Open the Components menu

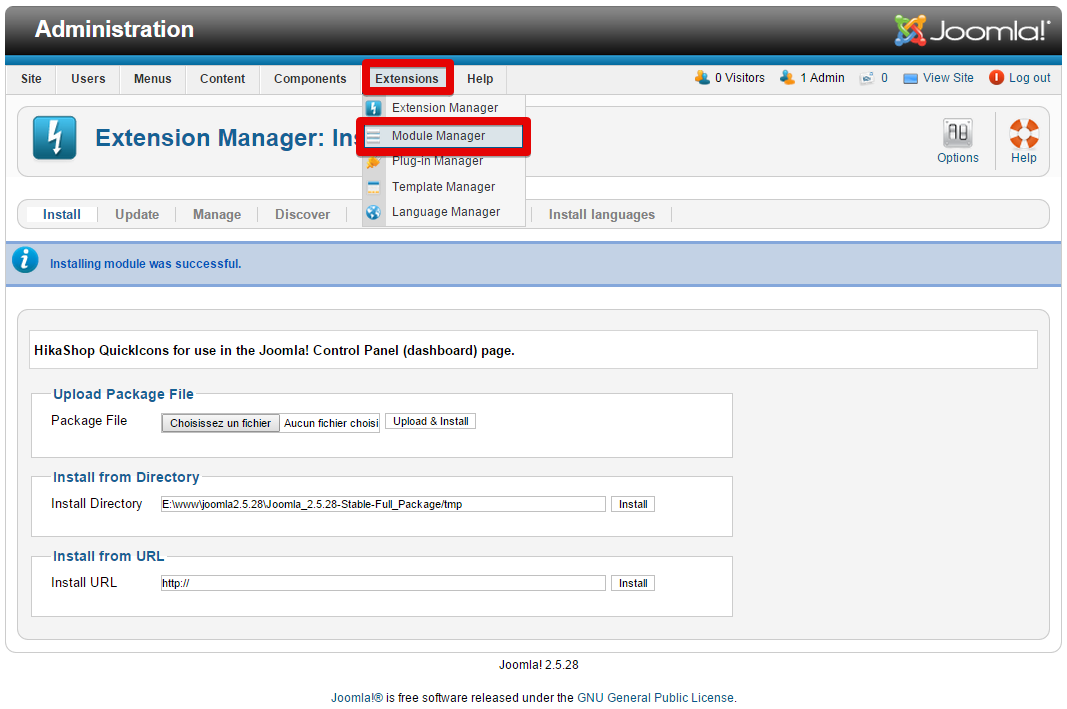(x=310, y=79)
